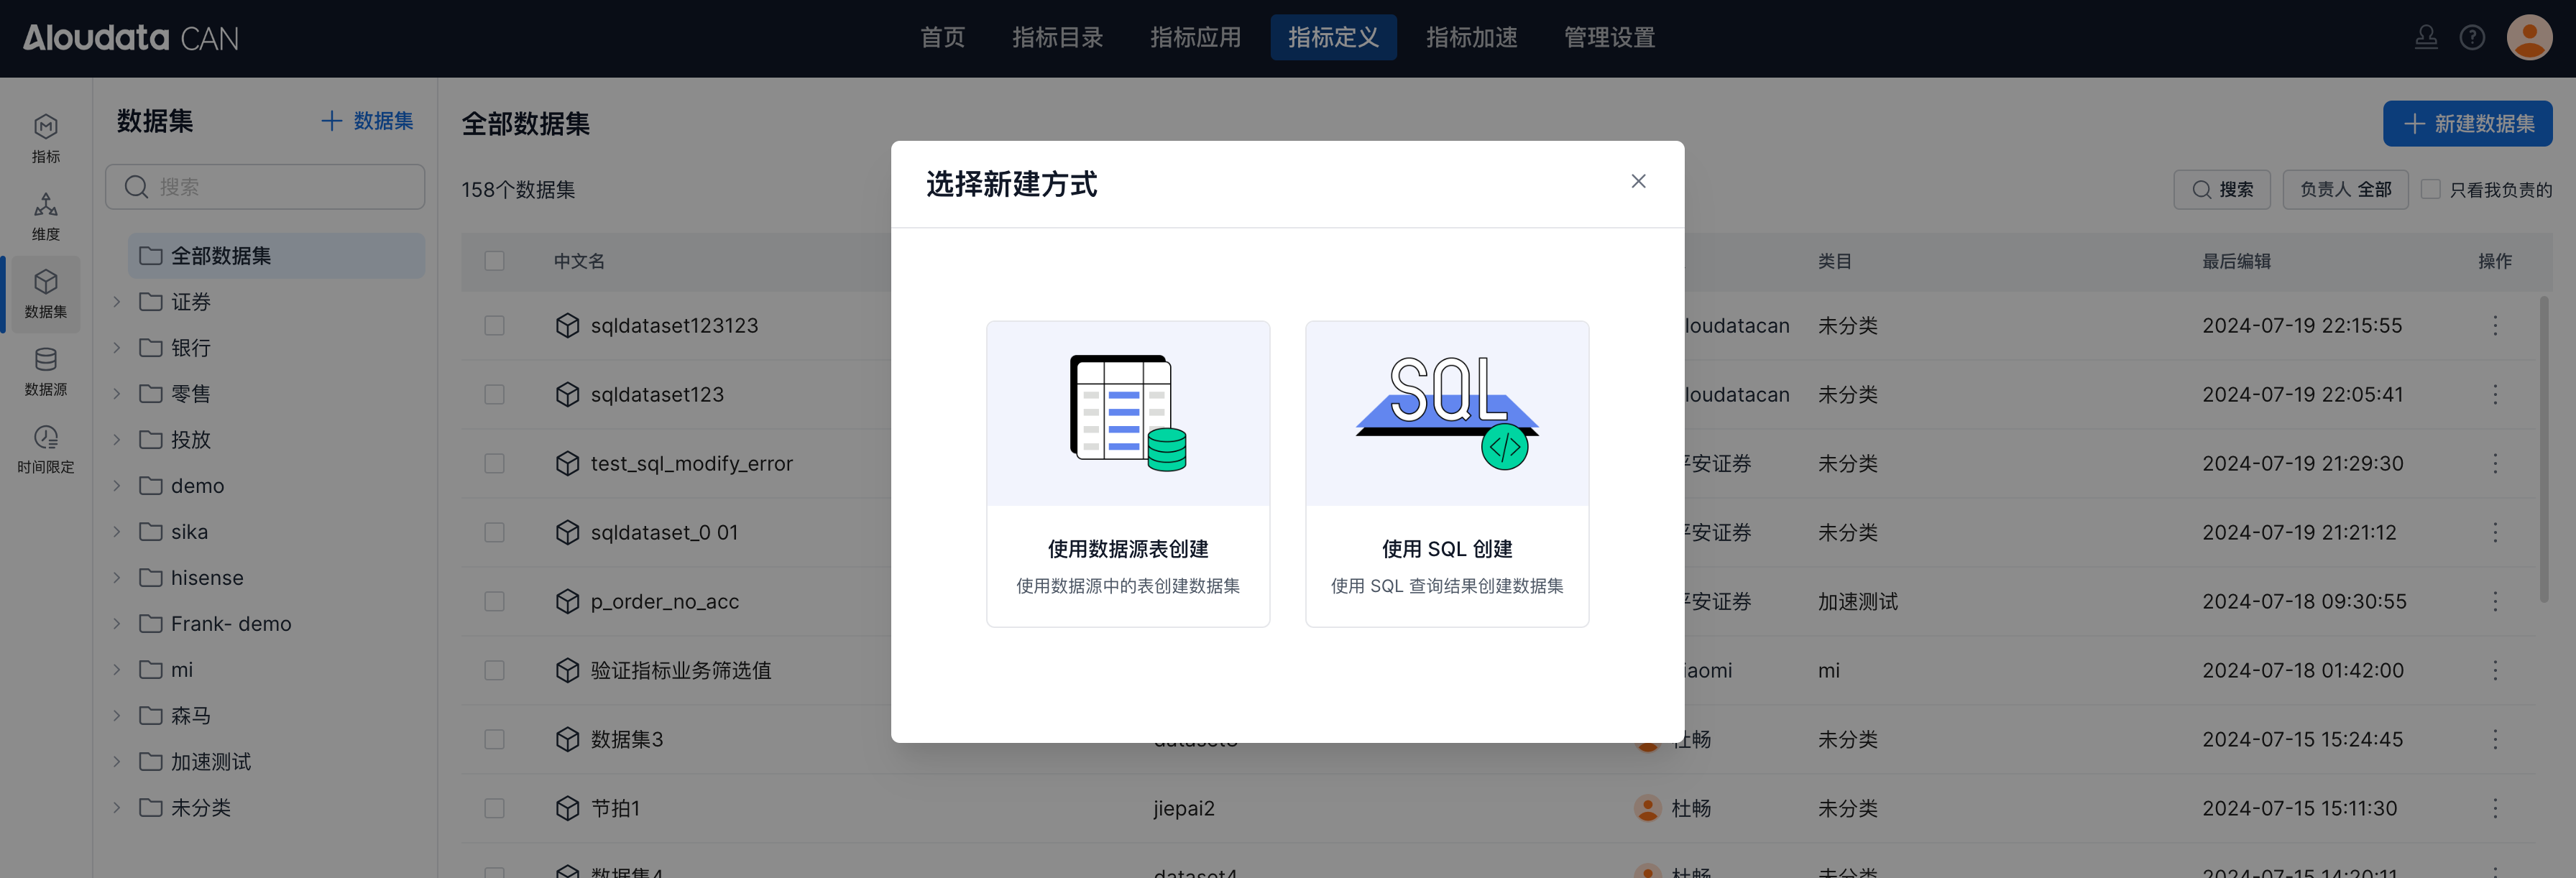This screenshot has height=878, width=2576.
Task: Open actions menu for sqldataset123123 row
Action: (x=2495, y=326)
